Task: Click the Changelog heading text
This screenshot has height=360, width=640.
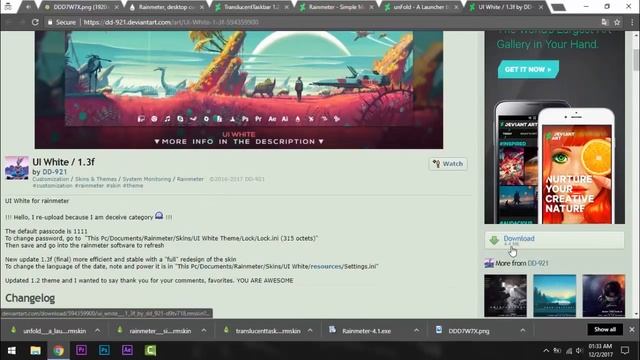Action: tap(30, 298)
